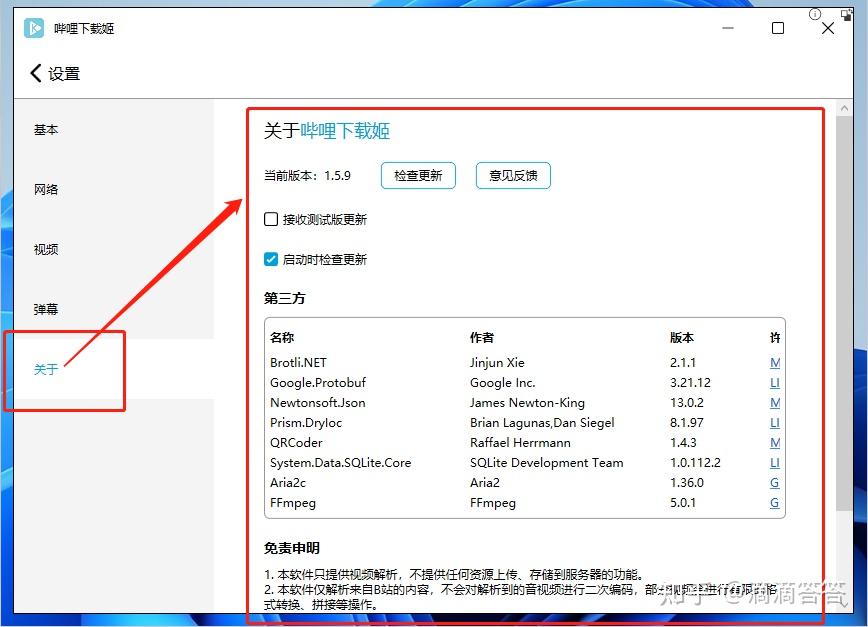Click the Aria2c name cell
This screenshot has width=868, height=627.
(x=288, y=483)
